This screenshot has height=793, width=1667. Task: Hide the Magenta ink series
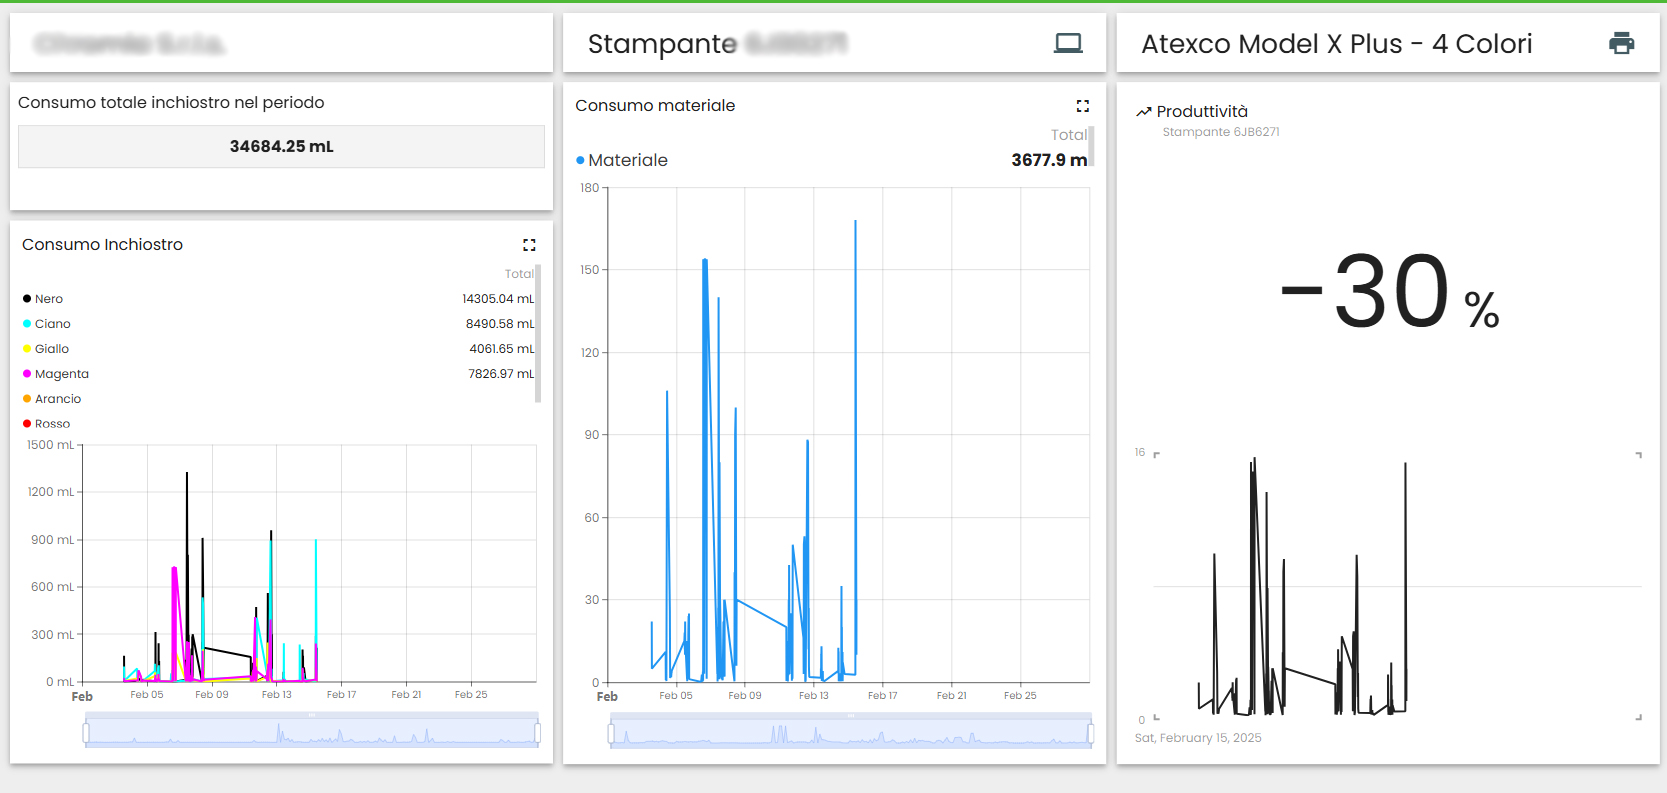point(61,374)
